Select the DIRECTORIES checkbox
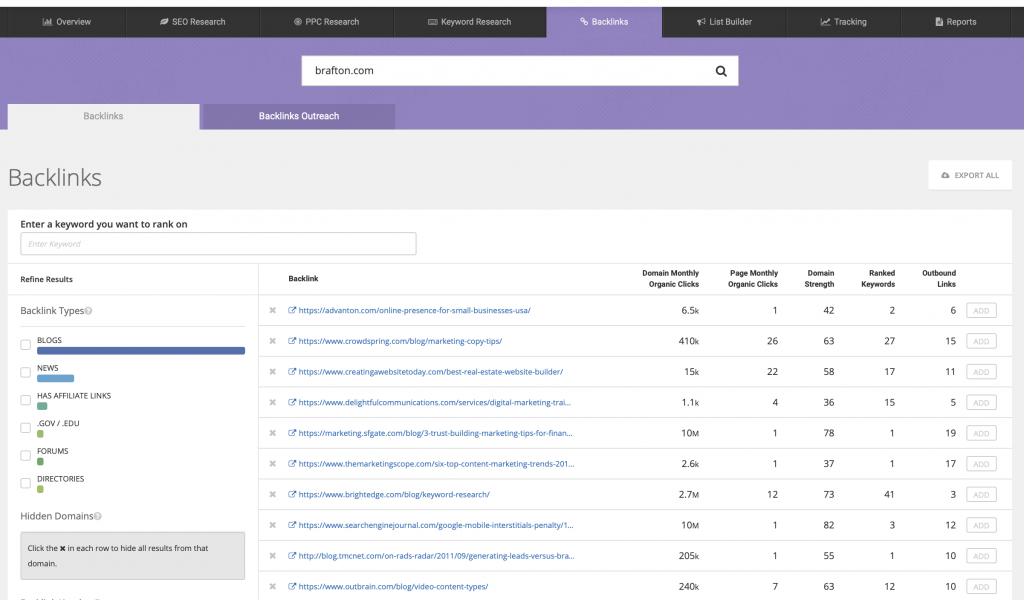The image size is (1024, 600). (x=26, y=483)
